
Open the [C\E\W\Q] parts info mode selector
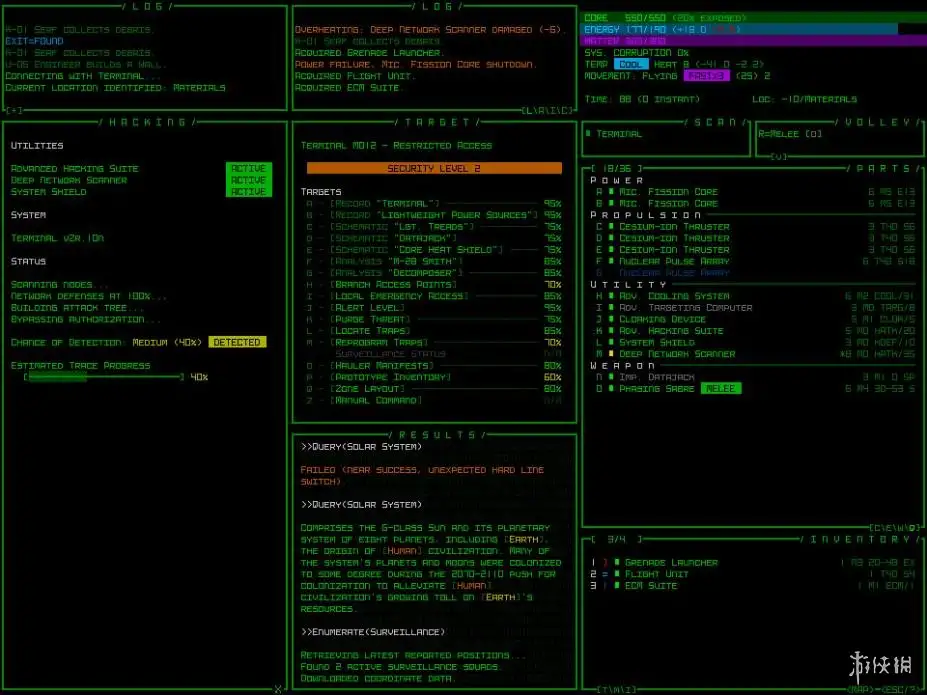tap(895, 527)
